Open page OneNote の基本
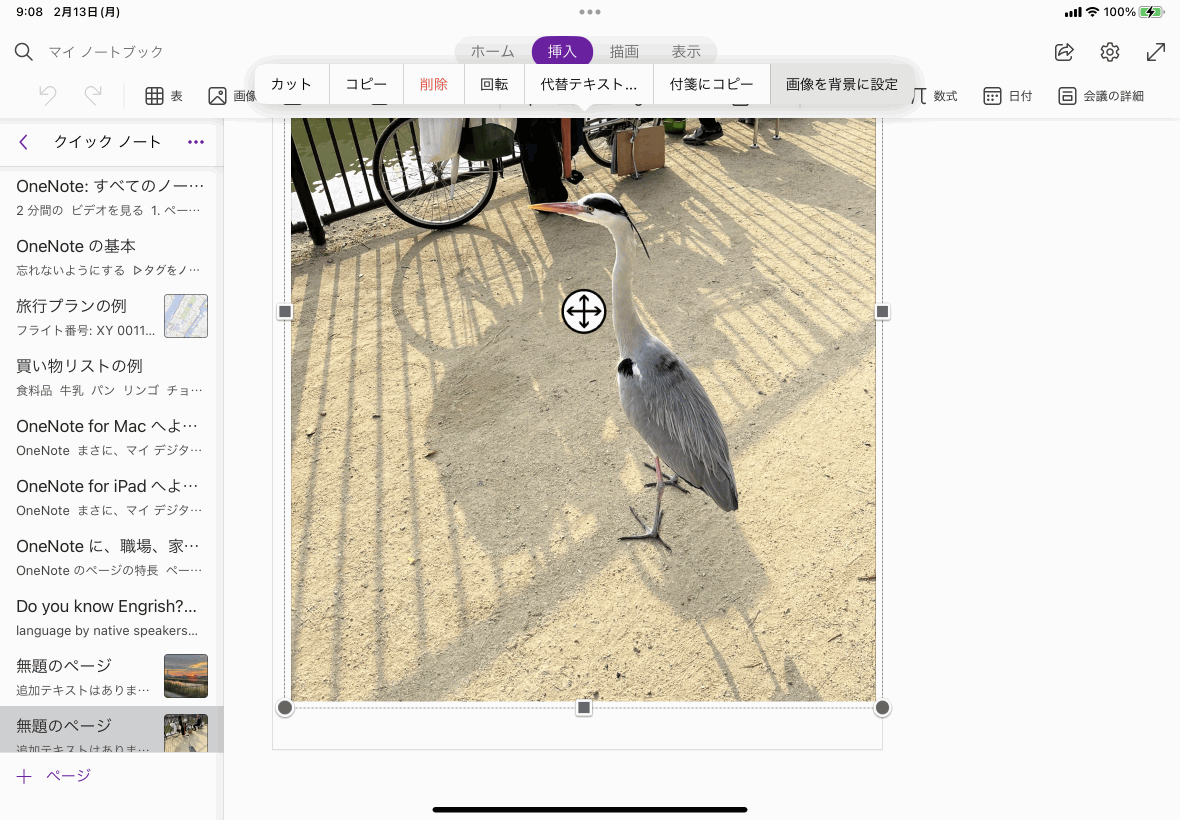Viewport: 1180px width, 820px height. coord(111,257)
